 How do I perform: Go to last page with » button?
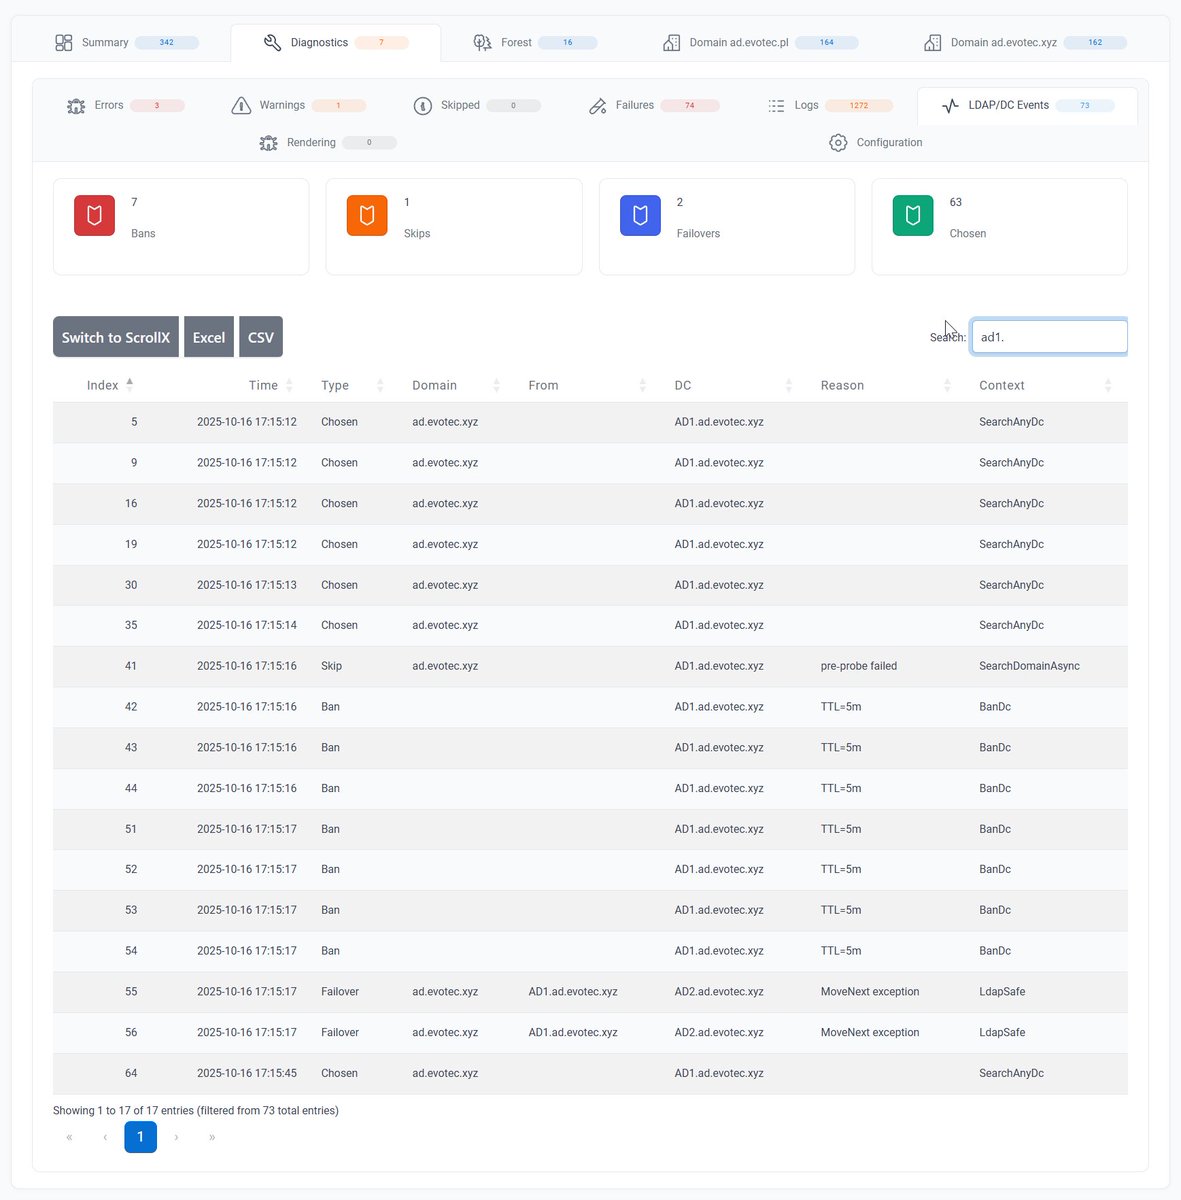tap(212, 1137)
